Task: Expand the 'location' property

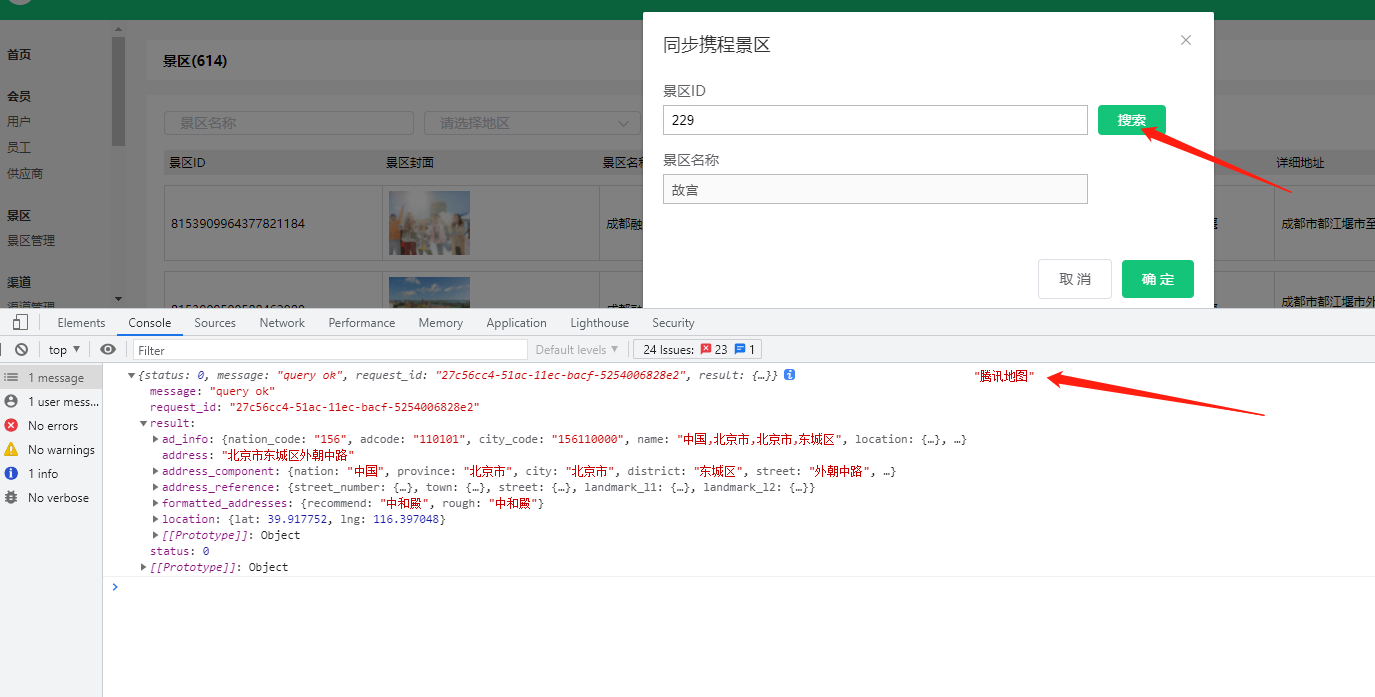Action: (155, 519)
